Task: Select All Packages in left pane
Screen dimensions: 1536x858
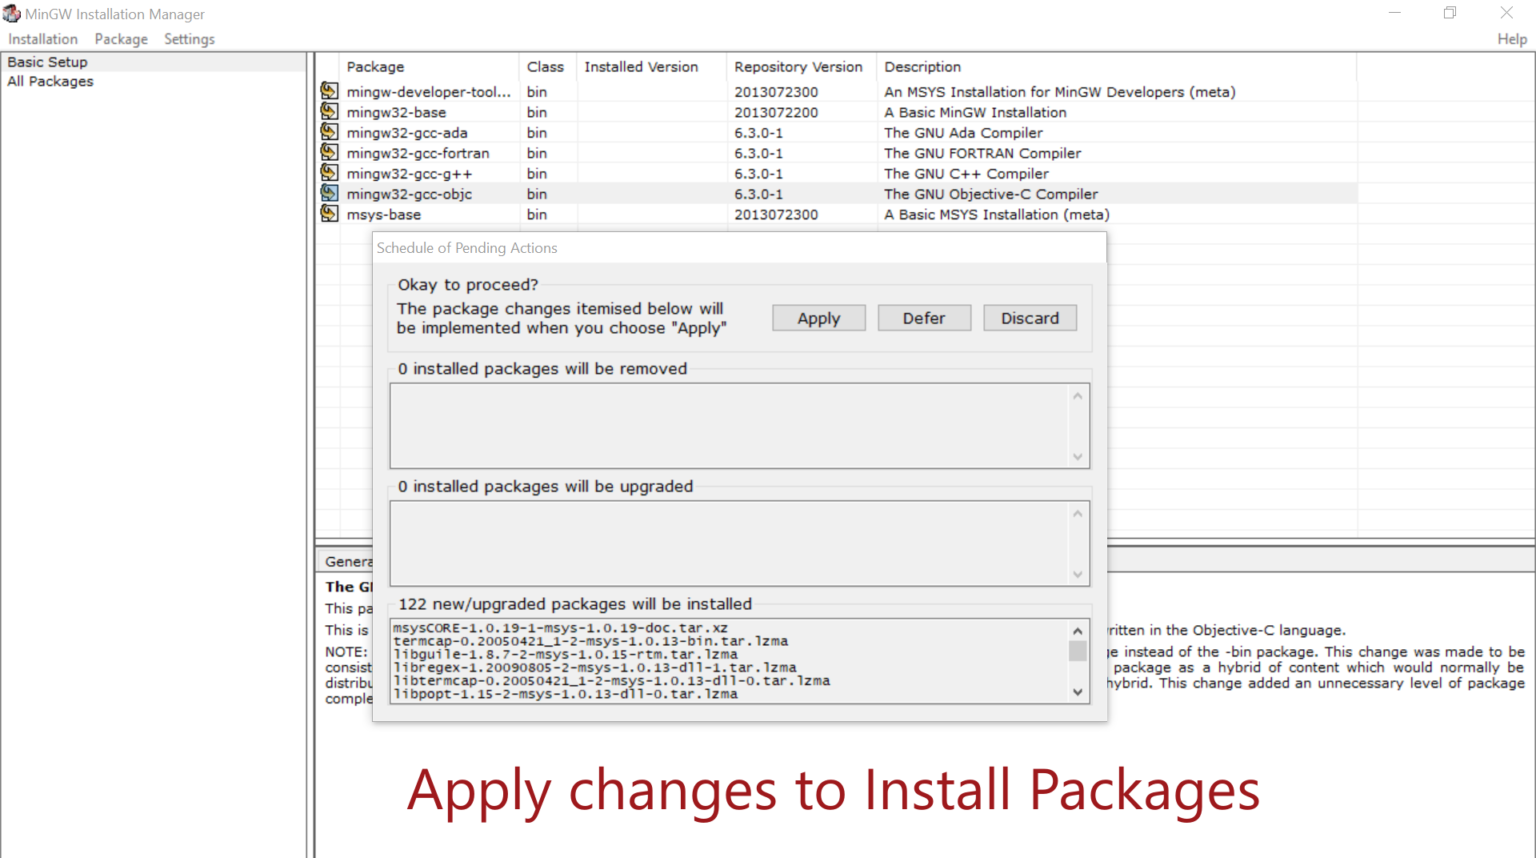Action: coord(50,82)
